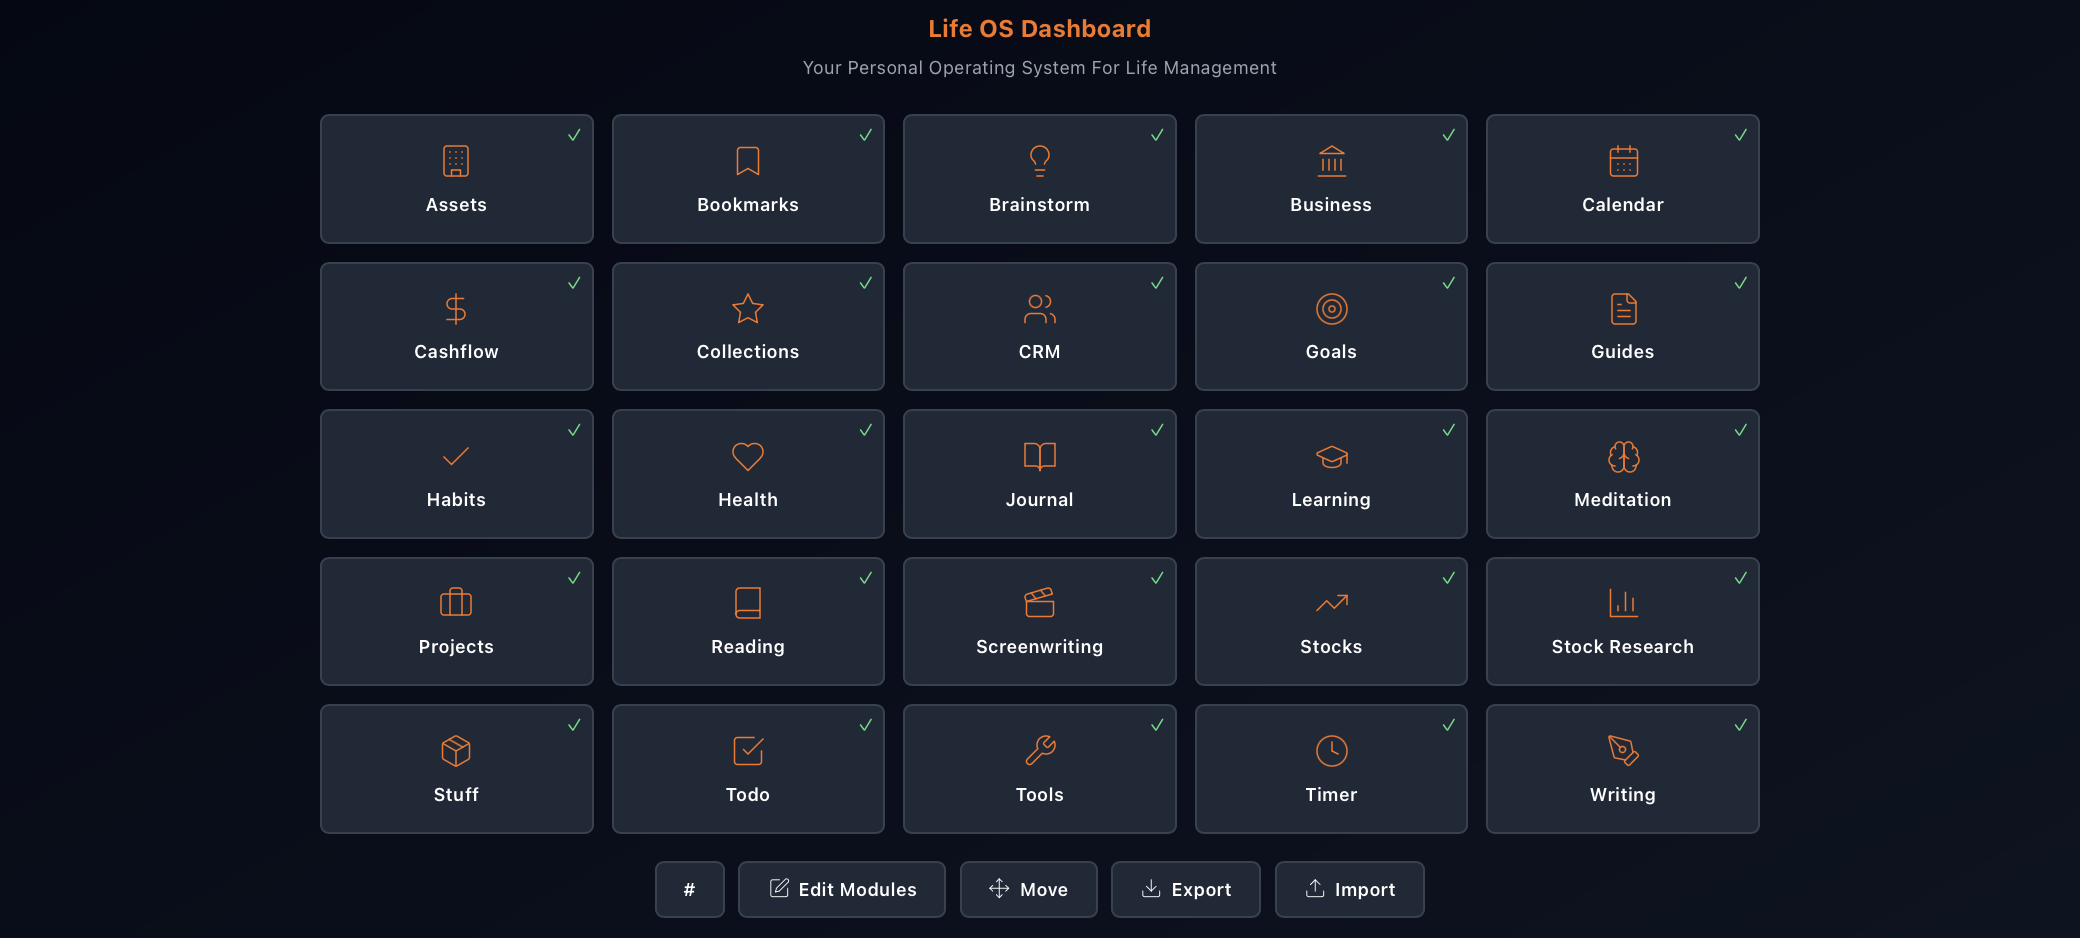
Task: Open the Calendar module icon
Action: (x=1623, y=160)
